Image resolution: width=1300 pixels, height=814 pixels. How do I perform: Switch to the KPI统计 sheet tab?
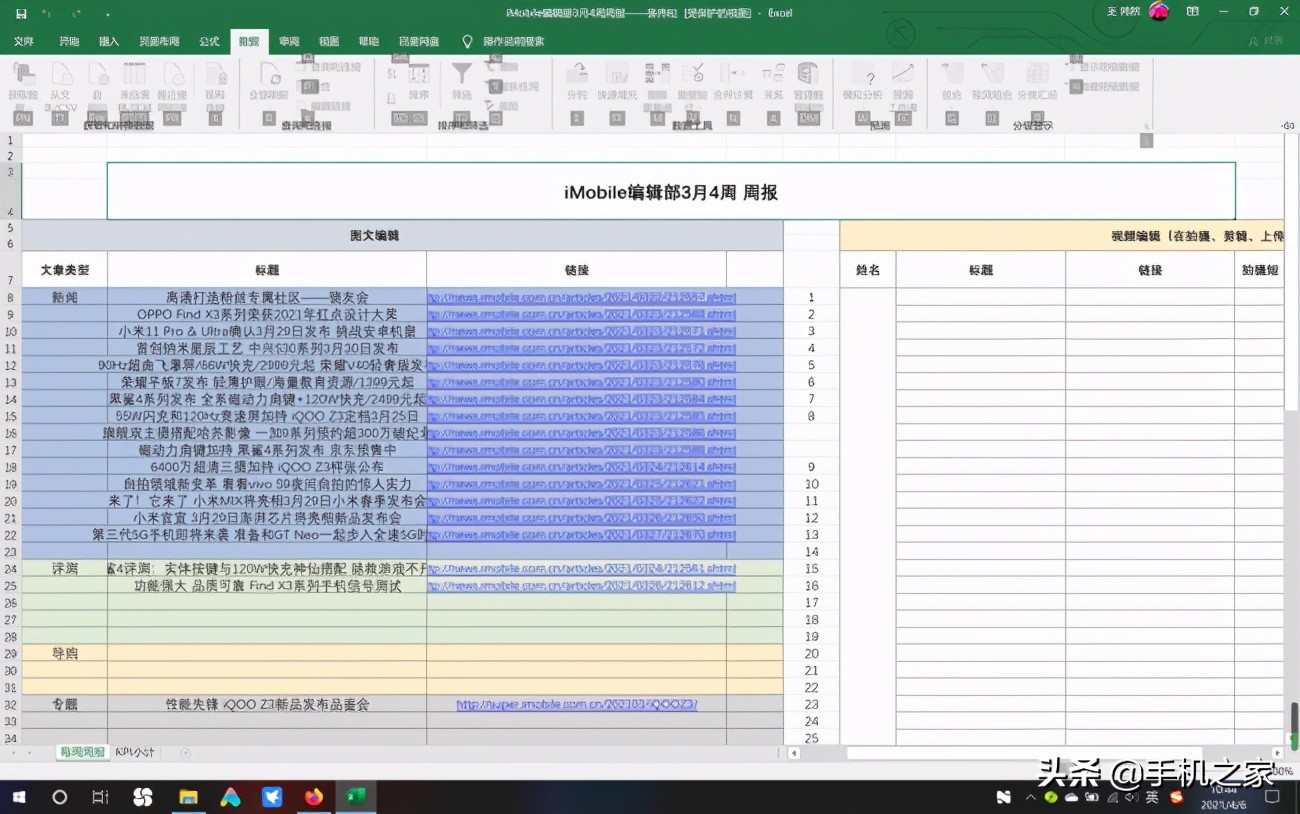(x=137, y=751)
